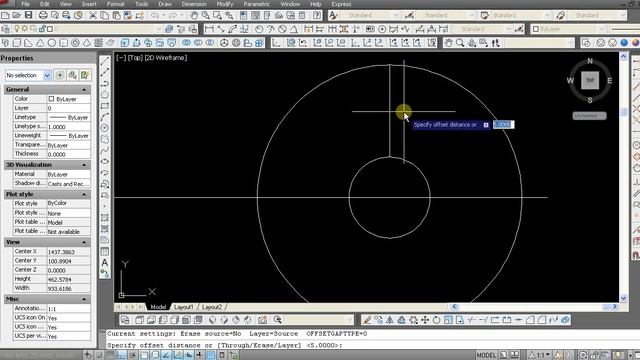Click the solid Sphere icon in Modeling toolbar

[52, 43]
